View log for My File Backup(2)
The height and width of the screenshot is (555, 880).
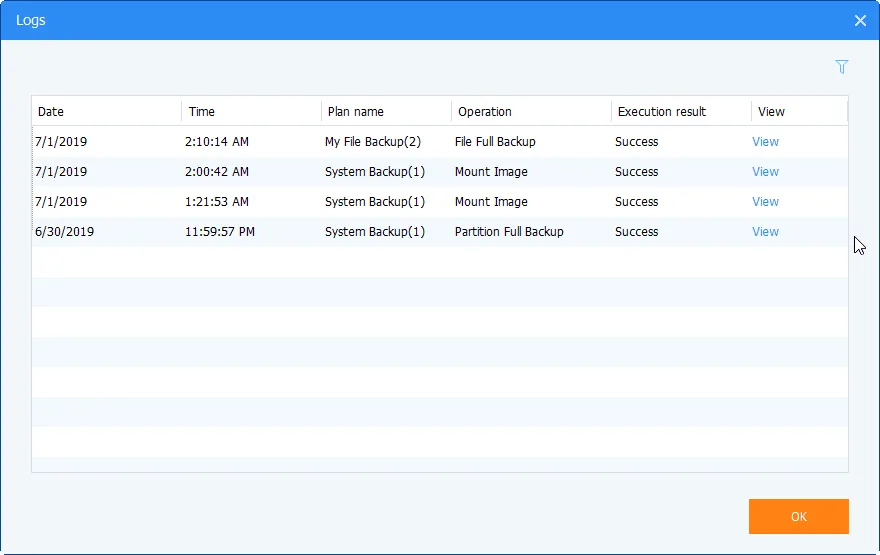[765, 141]
